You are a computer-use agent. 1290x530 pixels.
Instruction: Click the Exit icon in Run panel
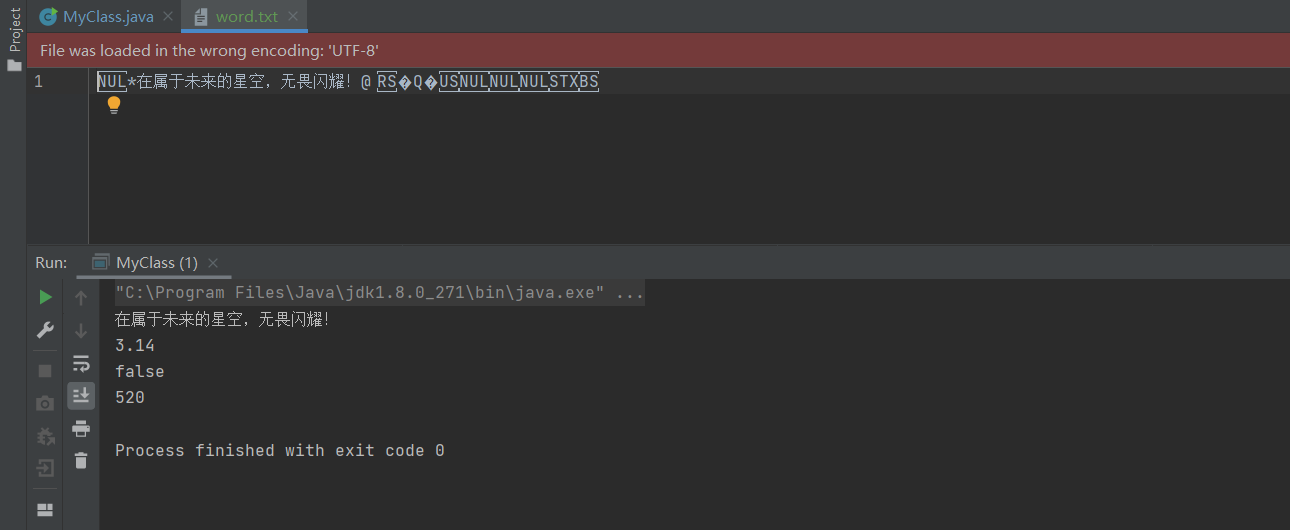tap(45, 468)
